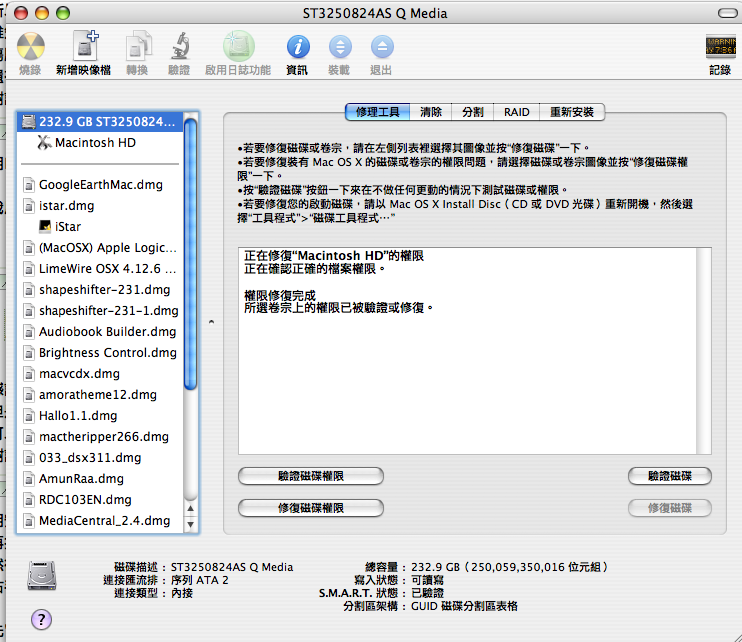Select the iStar mounted volume
Screen dimensions: 742x642
[100, 227]
